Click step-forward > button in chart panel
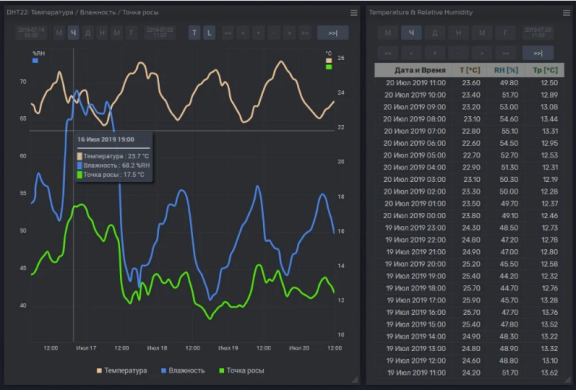The height and width of the screenshot is (390, 576). [x=289, y=33]
